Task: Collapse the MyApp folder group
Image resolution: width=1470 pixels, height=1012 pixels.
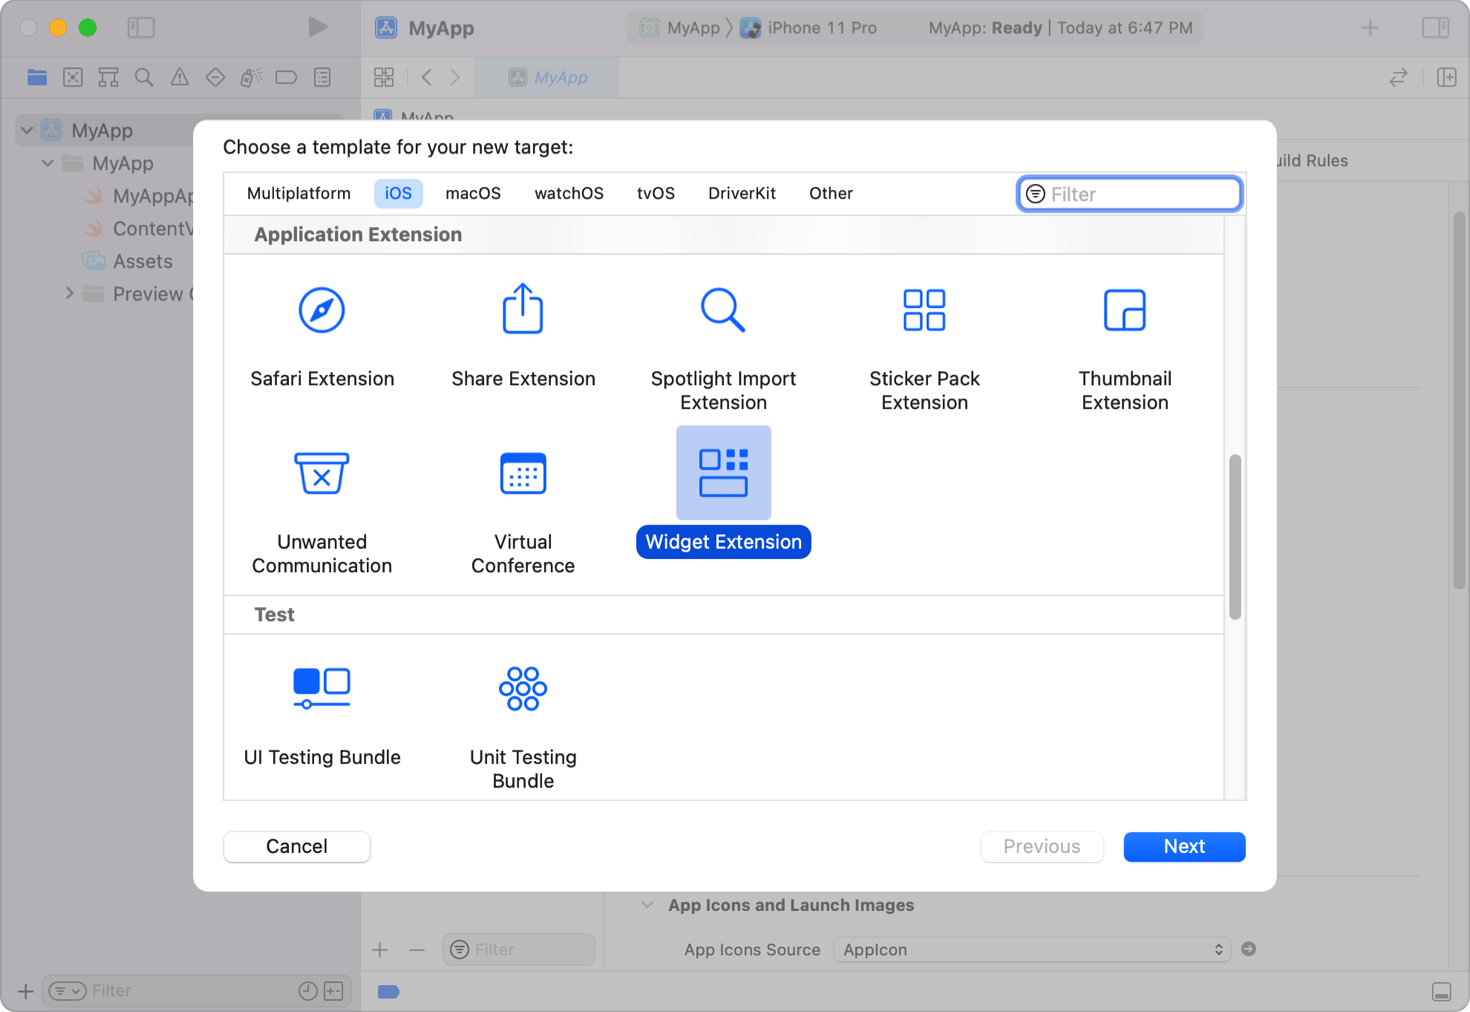Action: [x=47, y=163]
